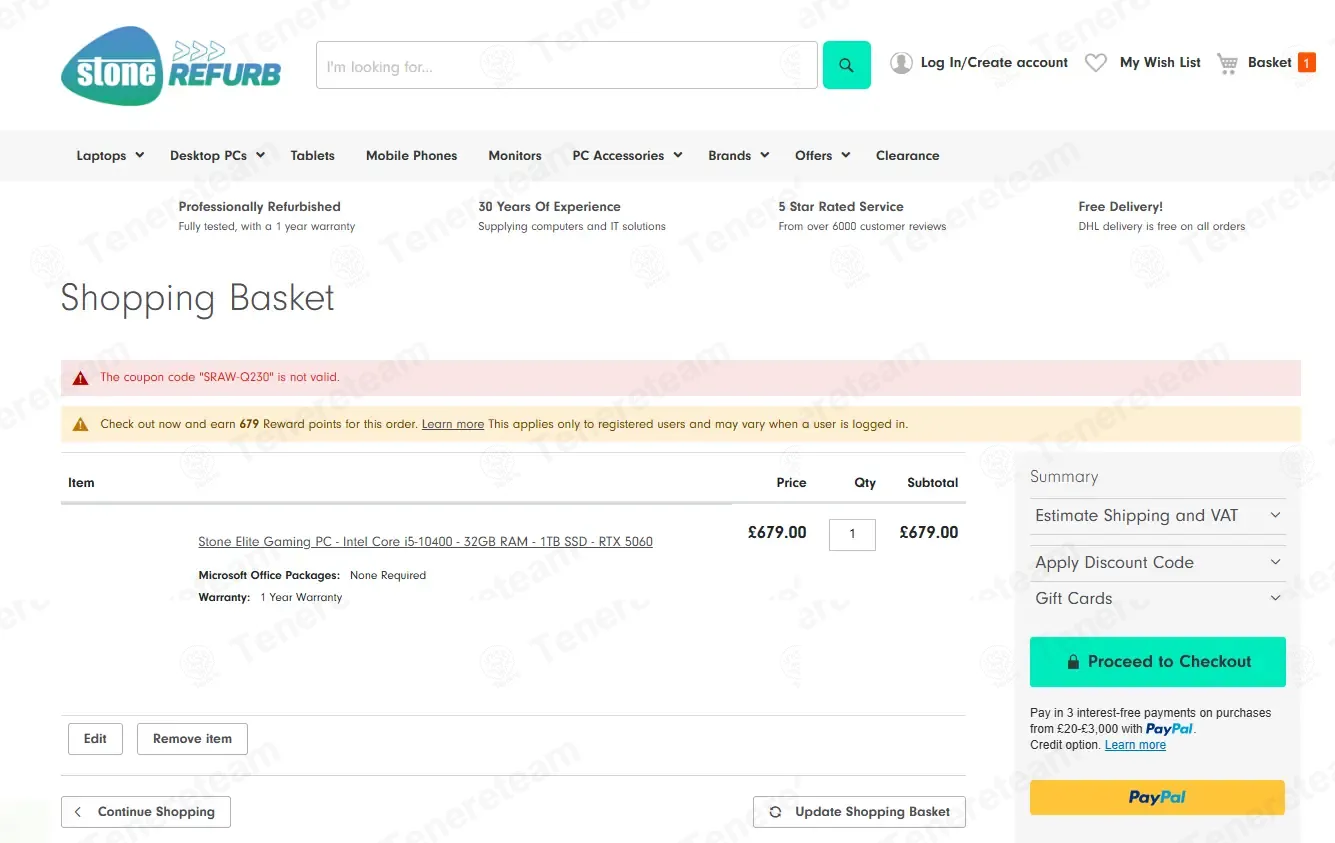The width and height of the screenshot is (1335, 843).
Task: Click Proceed to Checkout button
Action: (1158, 662)
